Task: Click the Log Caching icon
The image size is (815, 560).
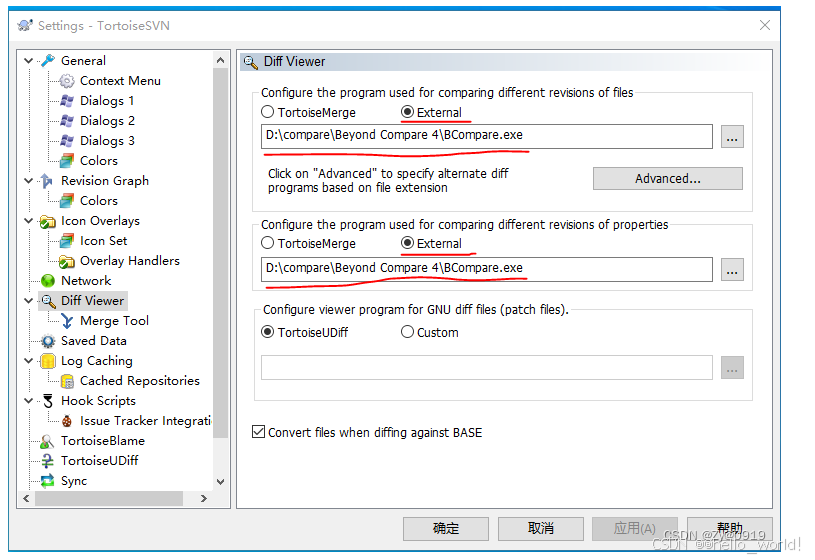Action: [48, 361]
